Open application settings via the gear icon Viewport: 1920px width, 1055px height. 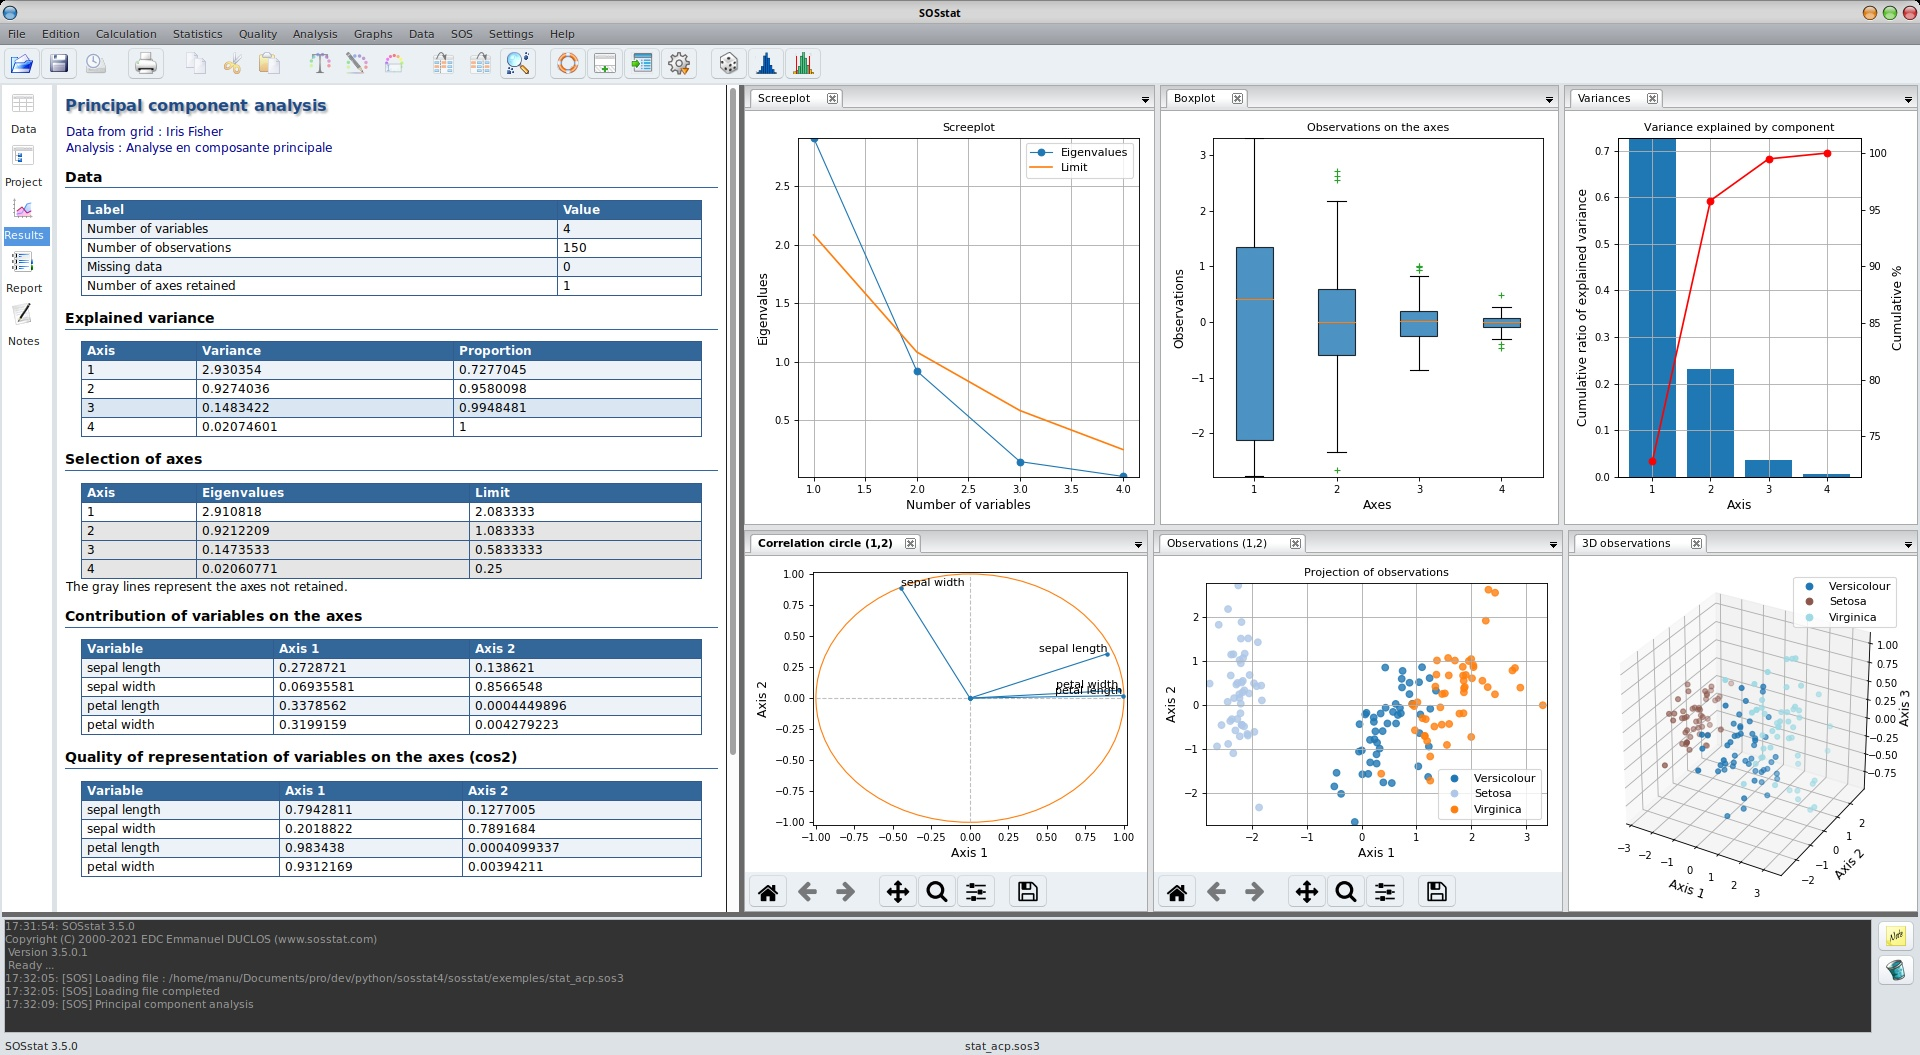(679, 63)
